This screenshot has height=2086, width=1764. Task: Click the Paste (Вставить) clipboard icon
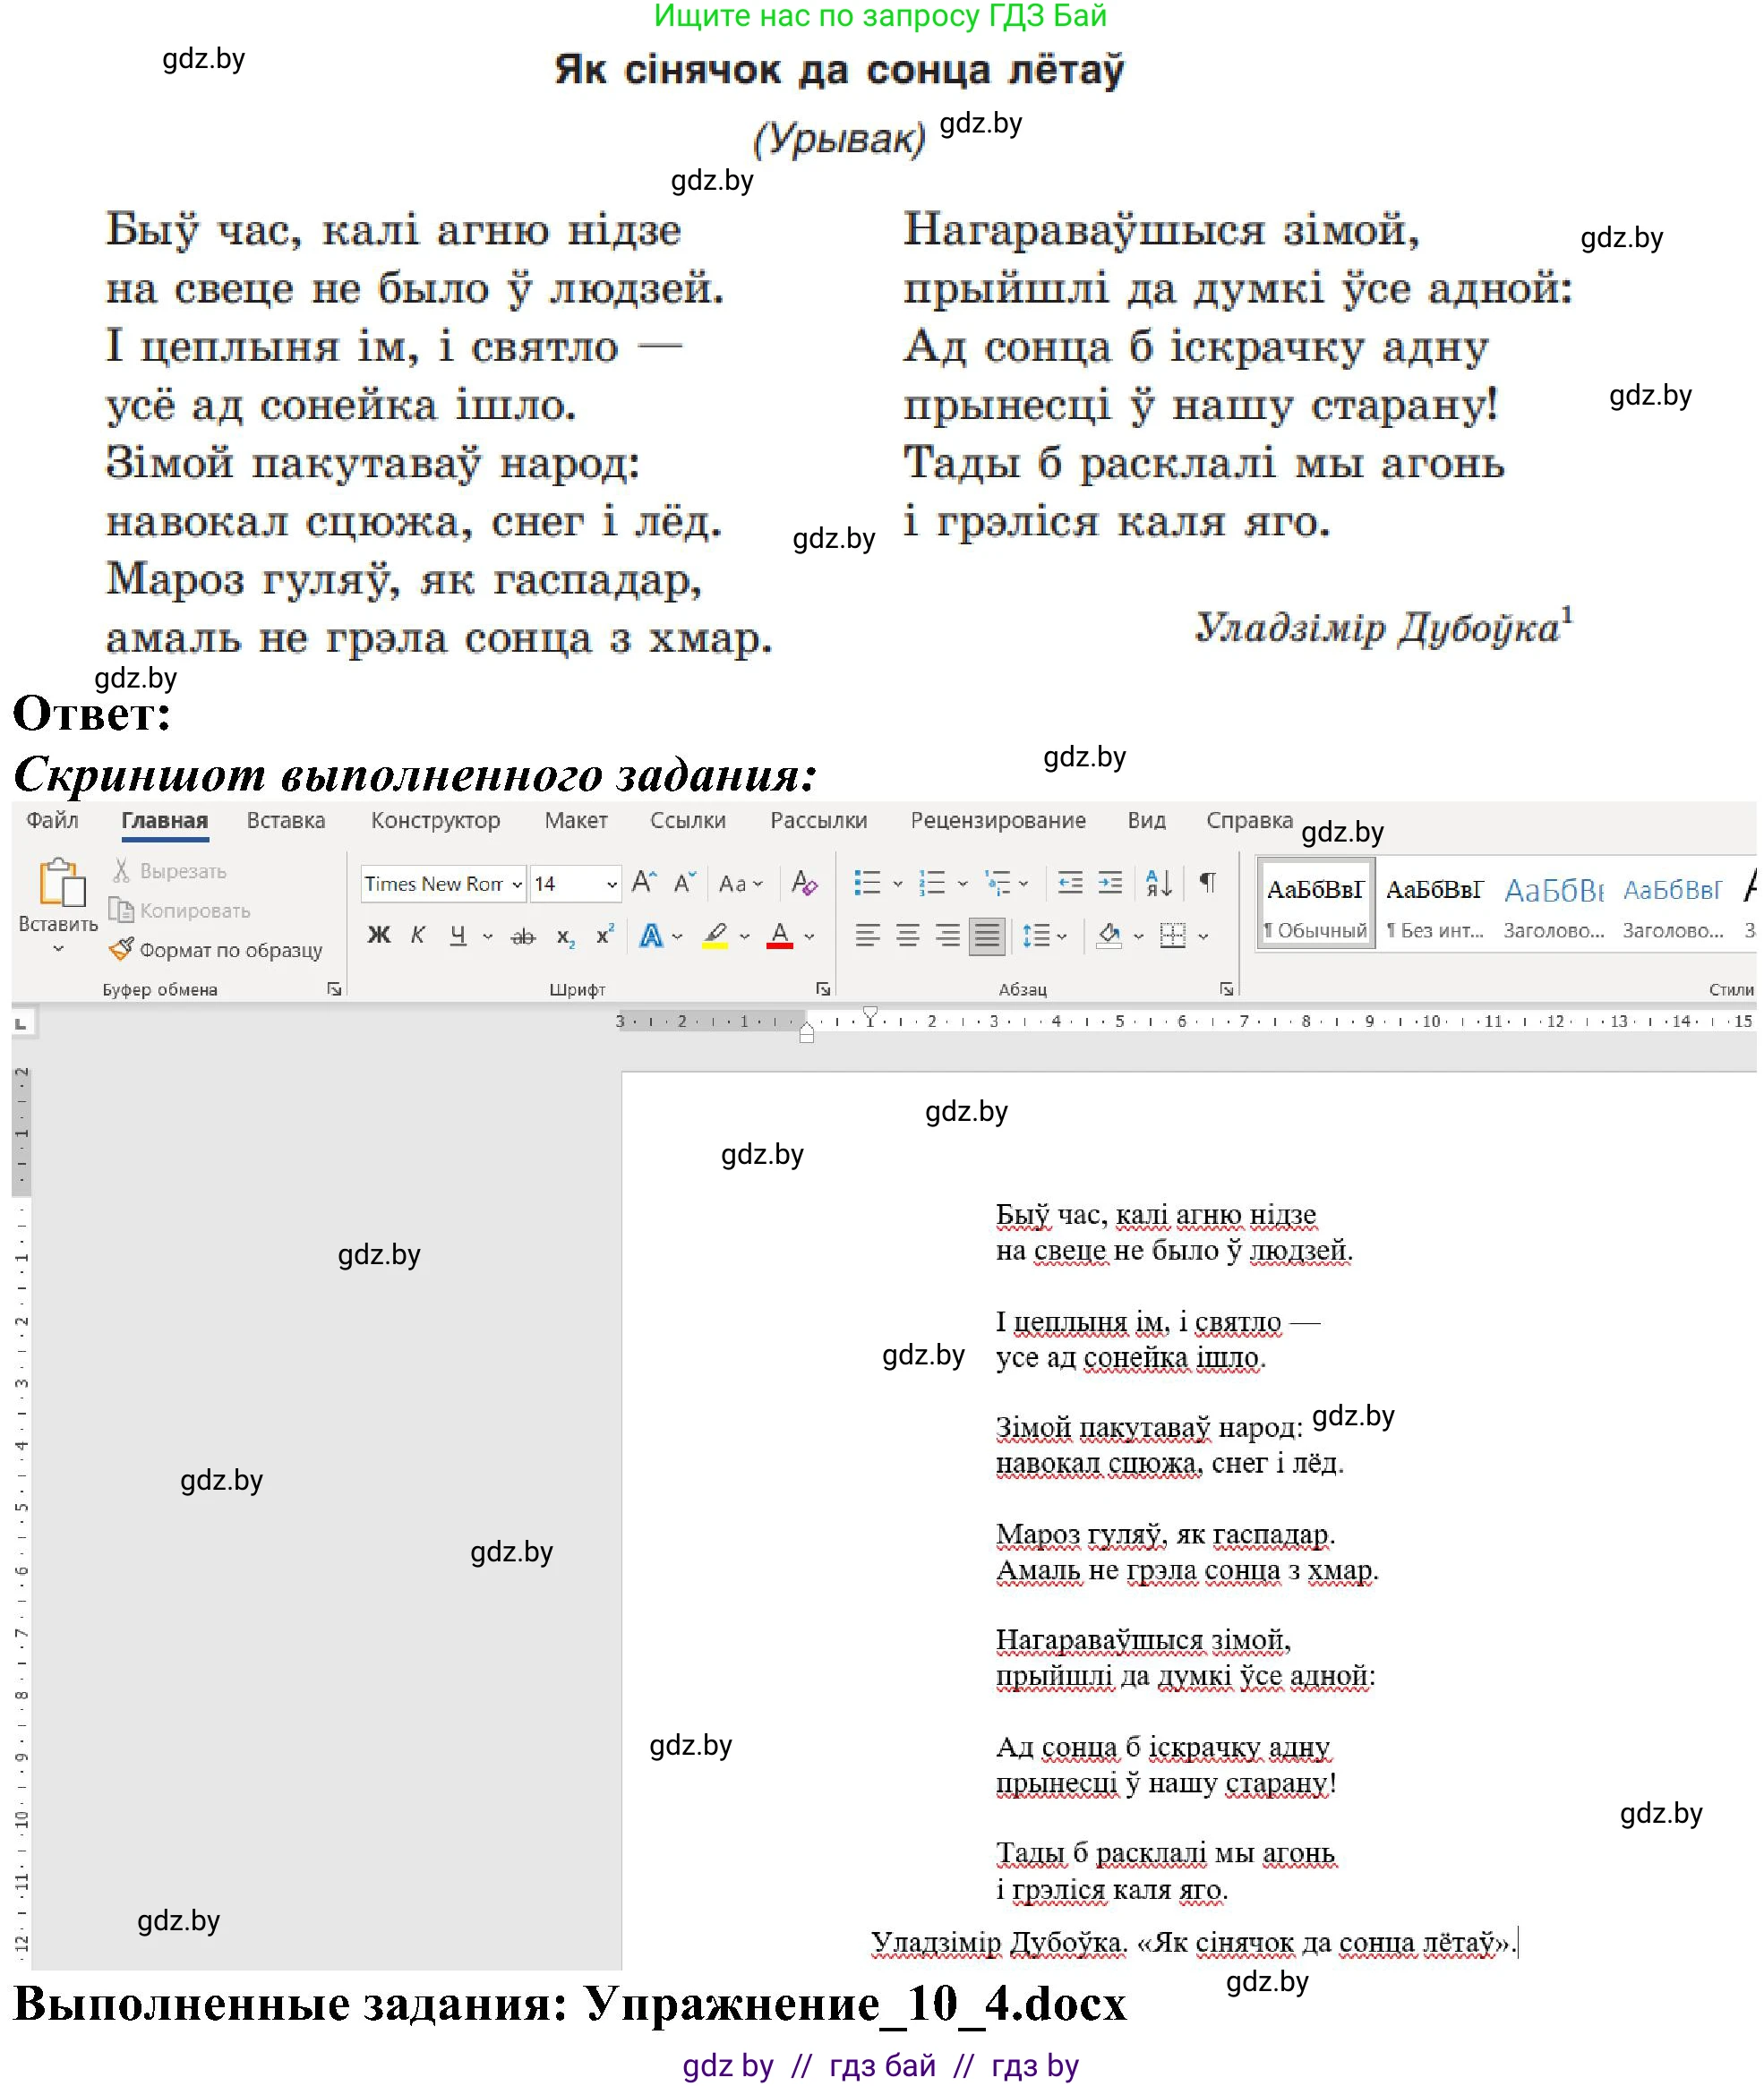[60, 883]
